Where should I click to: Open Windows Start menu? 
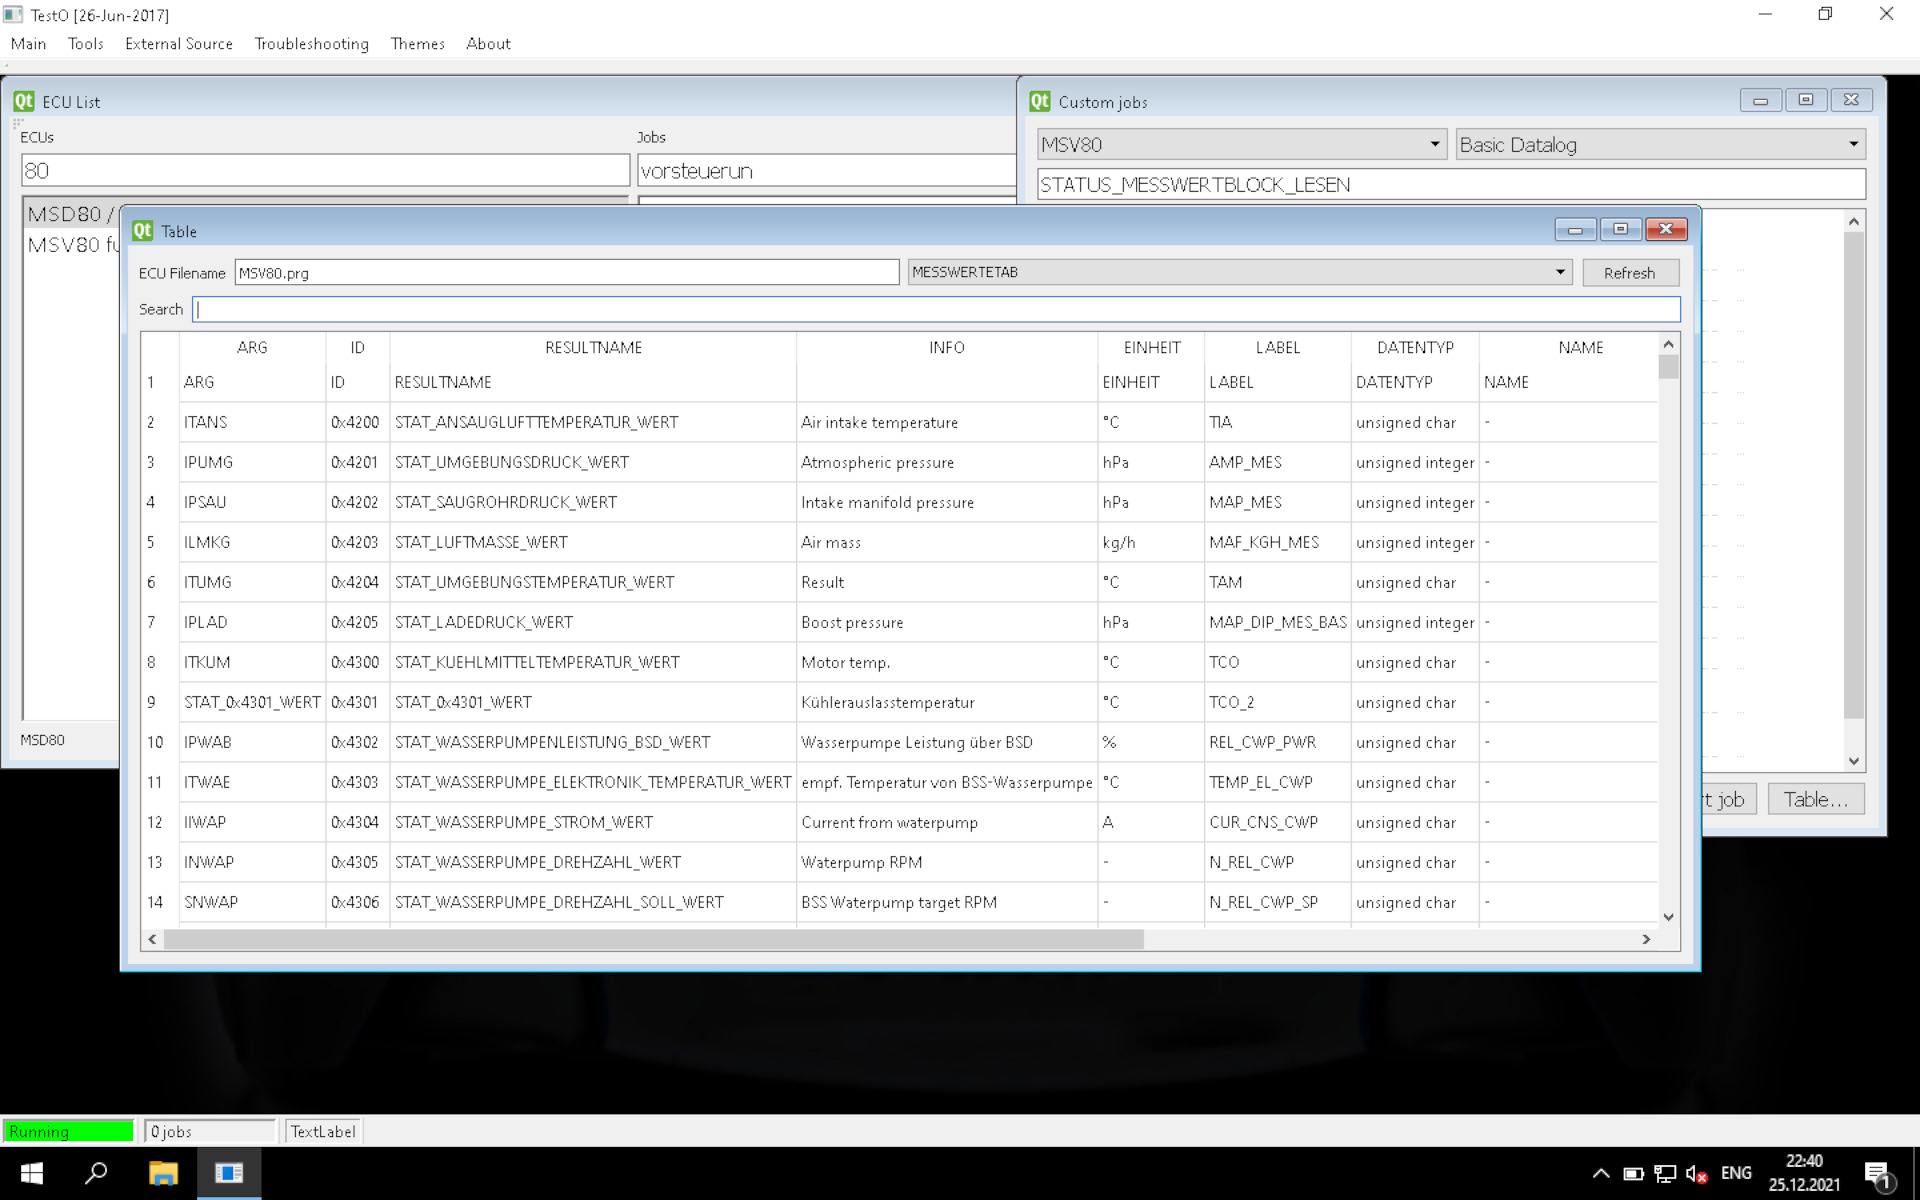coord(31,1173)
